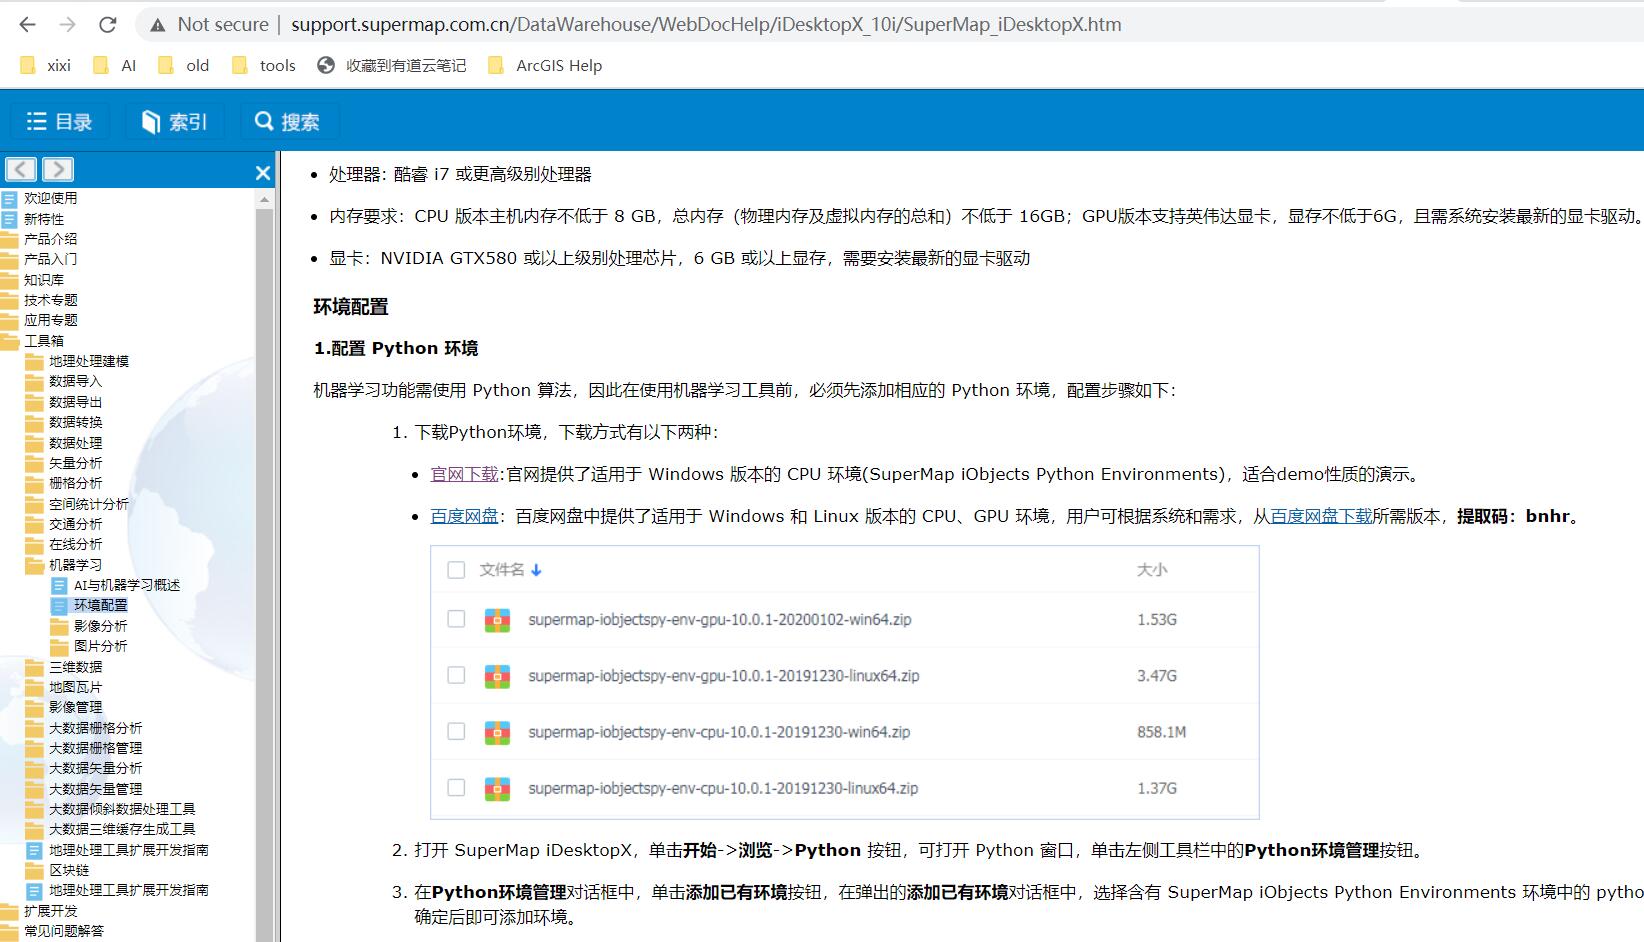Open the 官网下载 link
The image size is (1644, 942).
pos(464,474)
